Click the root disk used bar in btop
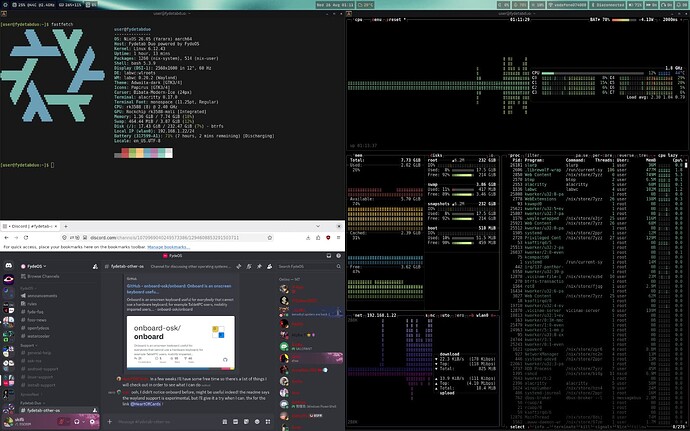The width and height of the screenshot is (690, 431). [462, 169]
